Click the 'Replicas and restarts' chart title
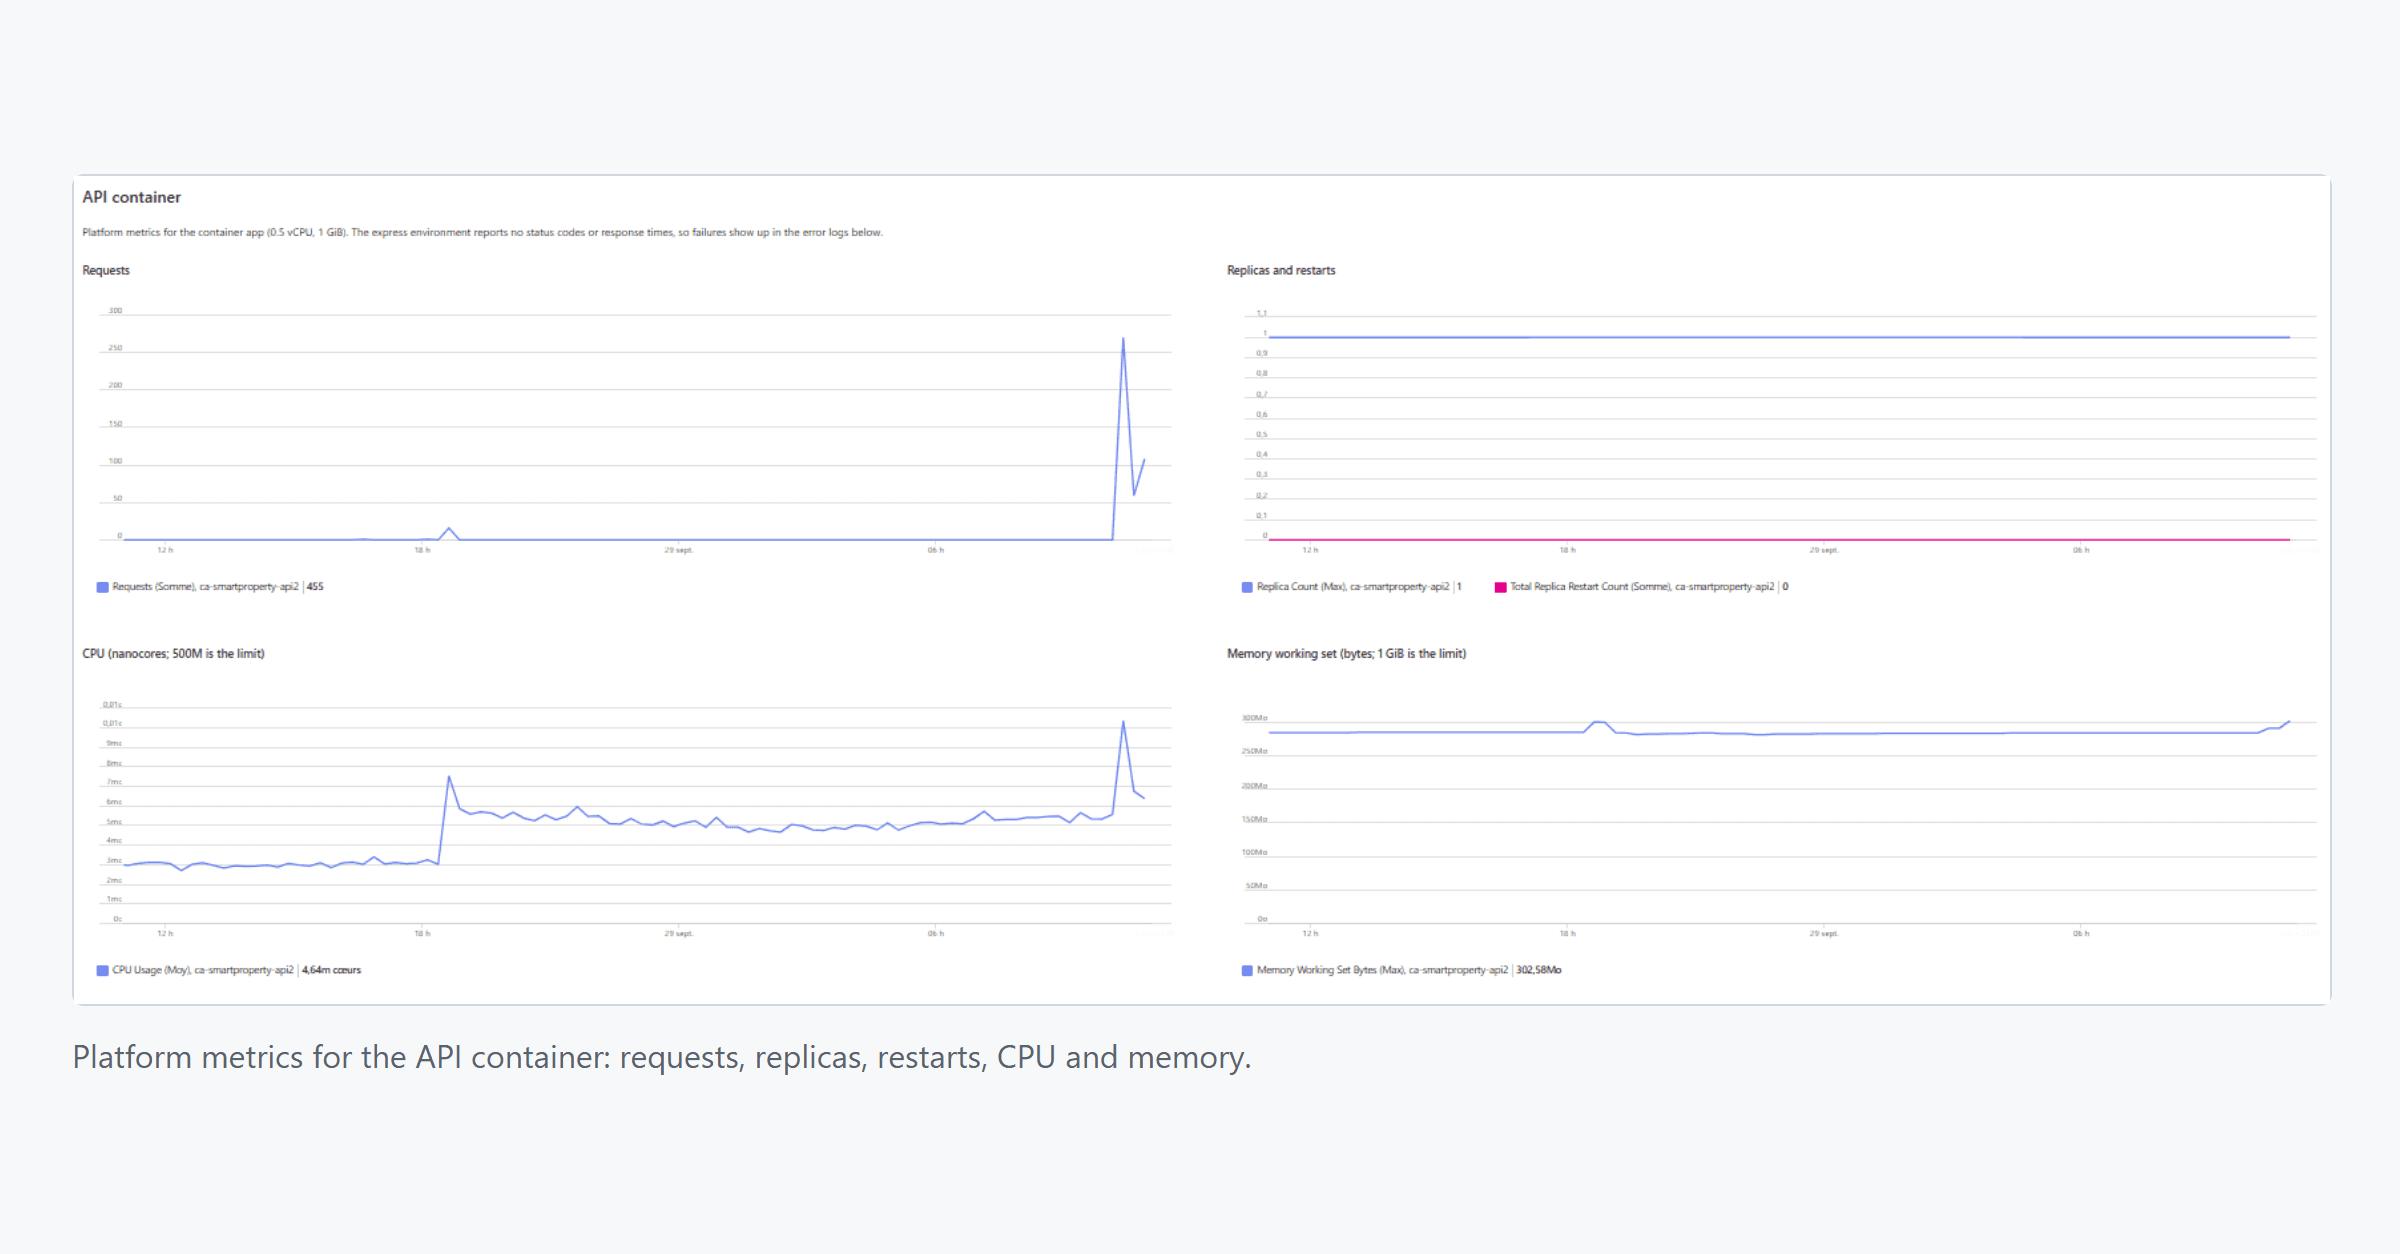This screenshot has width=2400, height=1254. point(1281,270)
